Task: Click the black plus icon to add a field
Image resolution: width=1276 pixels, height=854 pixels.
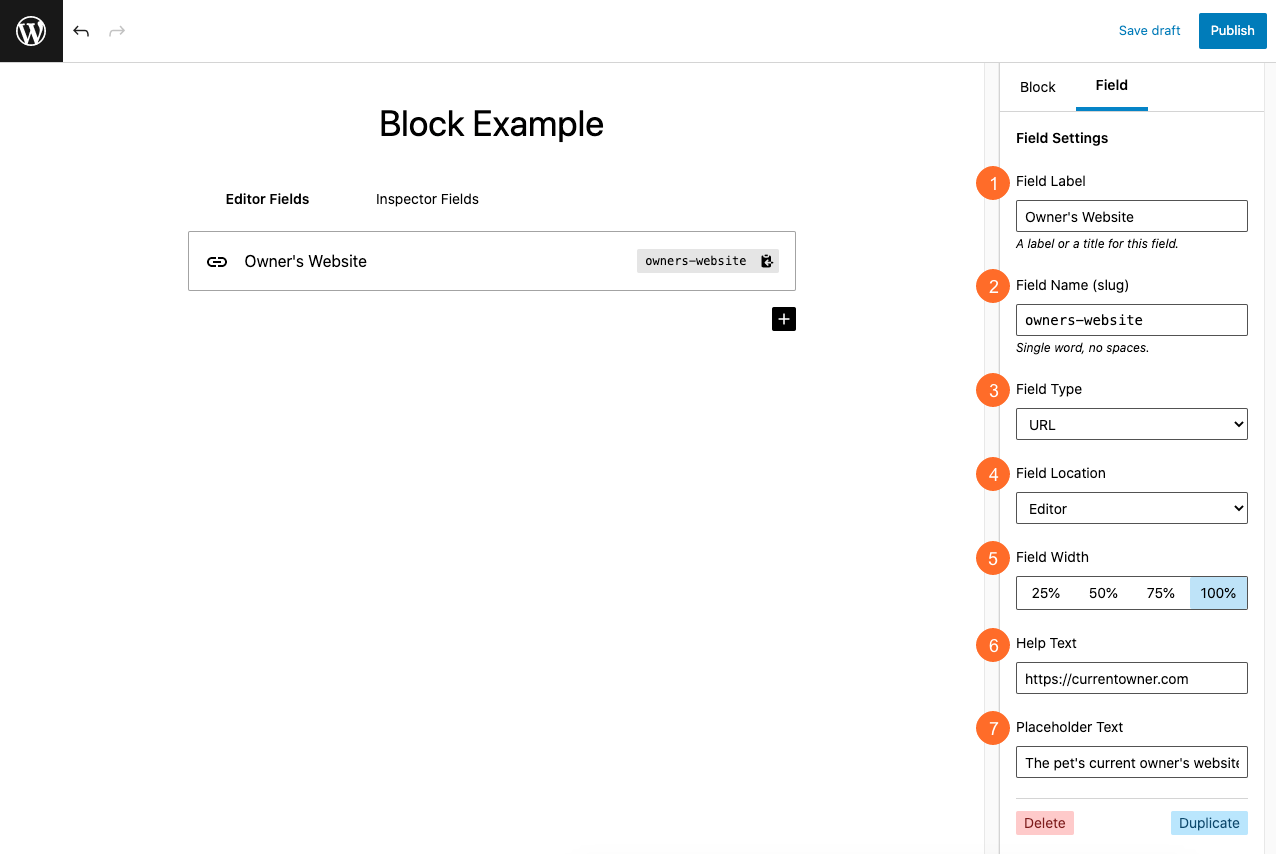Action: [x=784, y=319]
